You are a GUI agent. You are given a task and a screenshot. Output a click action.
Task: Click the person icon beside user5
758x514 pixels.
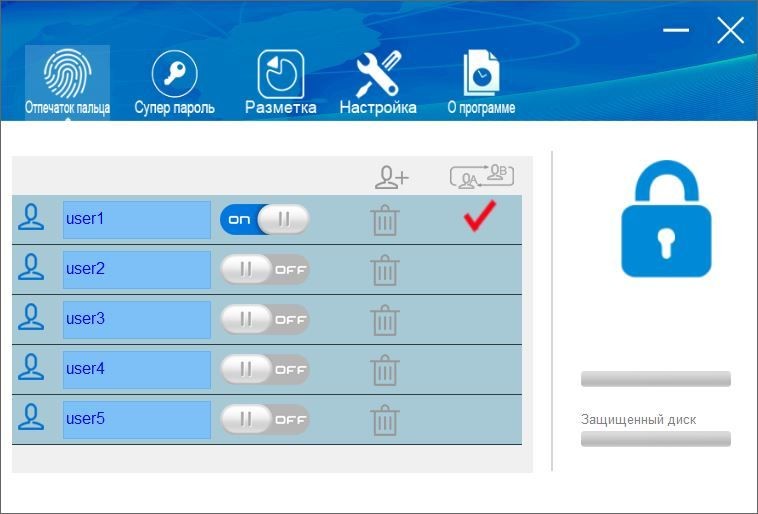pyautogui.click(x=31, y=417)
